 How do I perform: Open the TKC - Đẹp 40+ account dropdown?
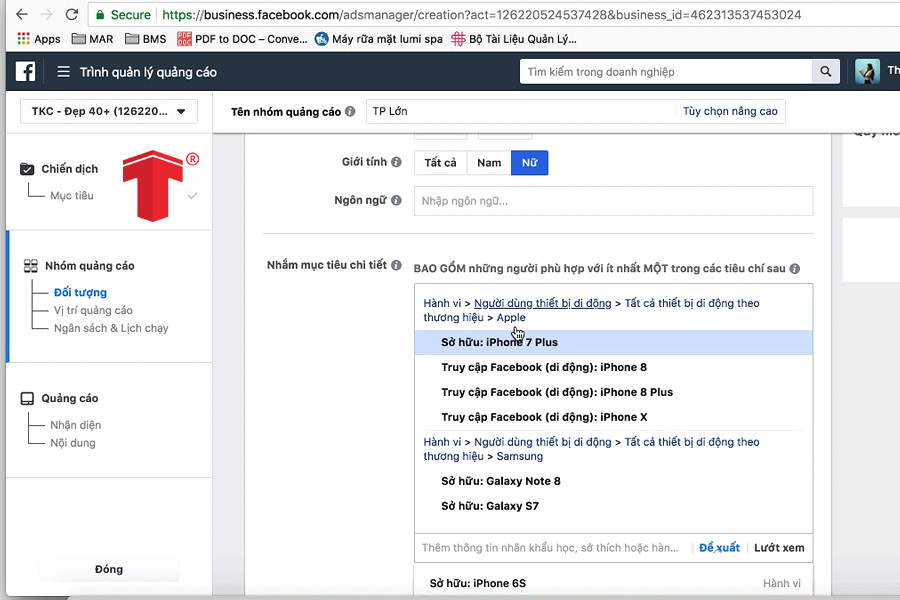[108, 111]
